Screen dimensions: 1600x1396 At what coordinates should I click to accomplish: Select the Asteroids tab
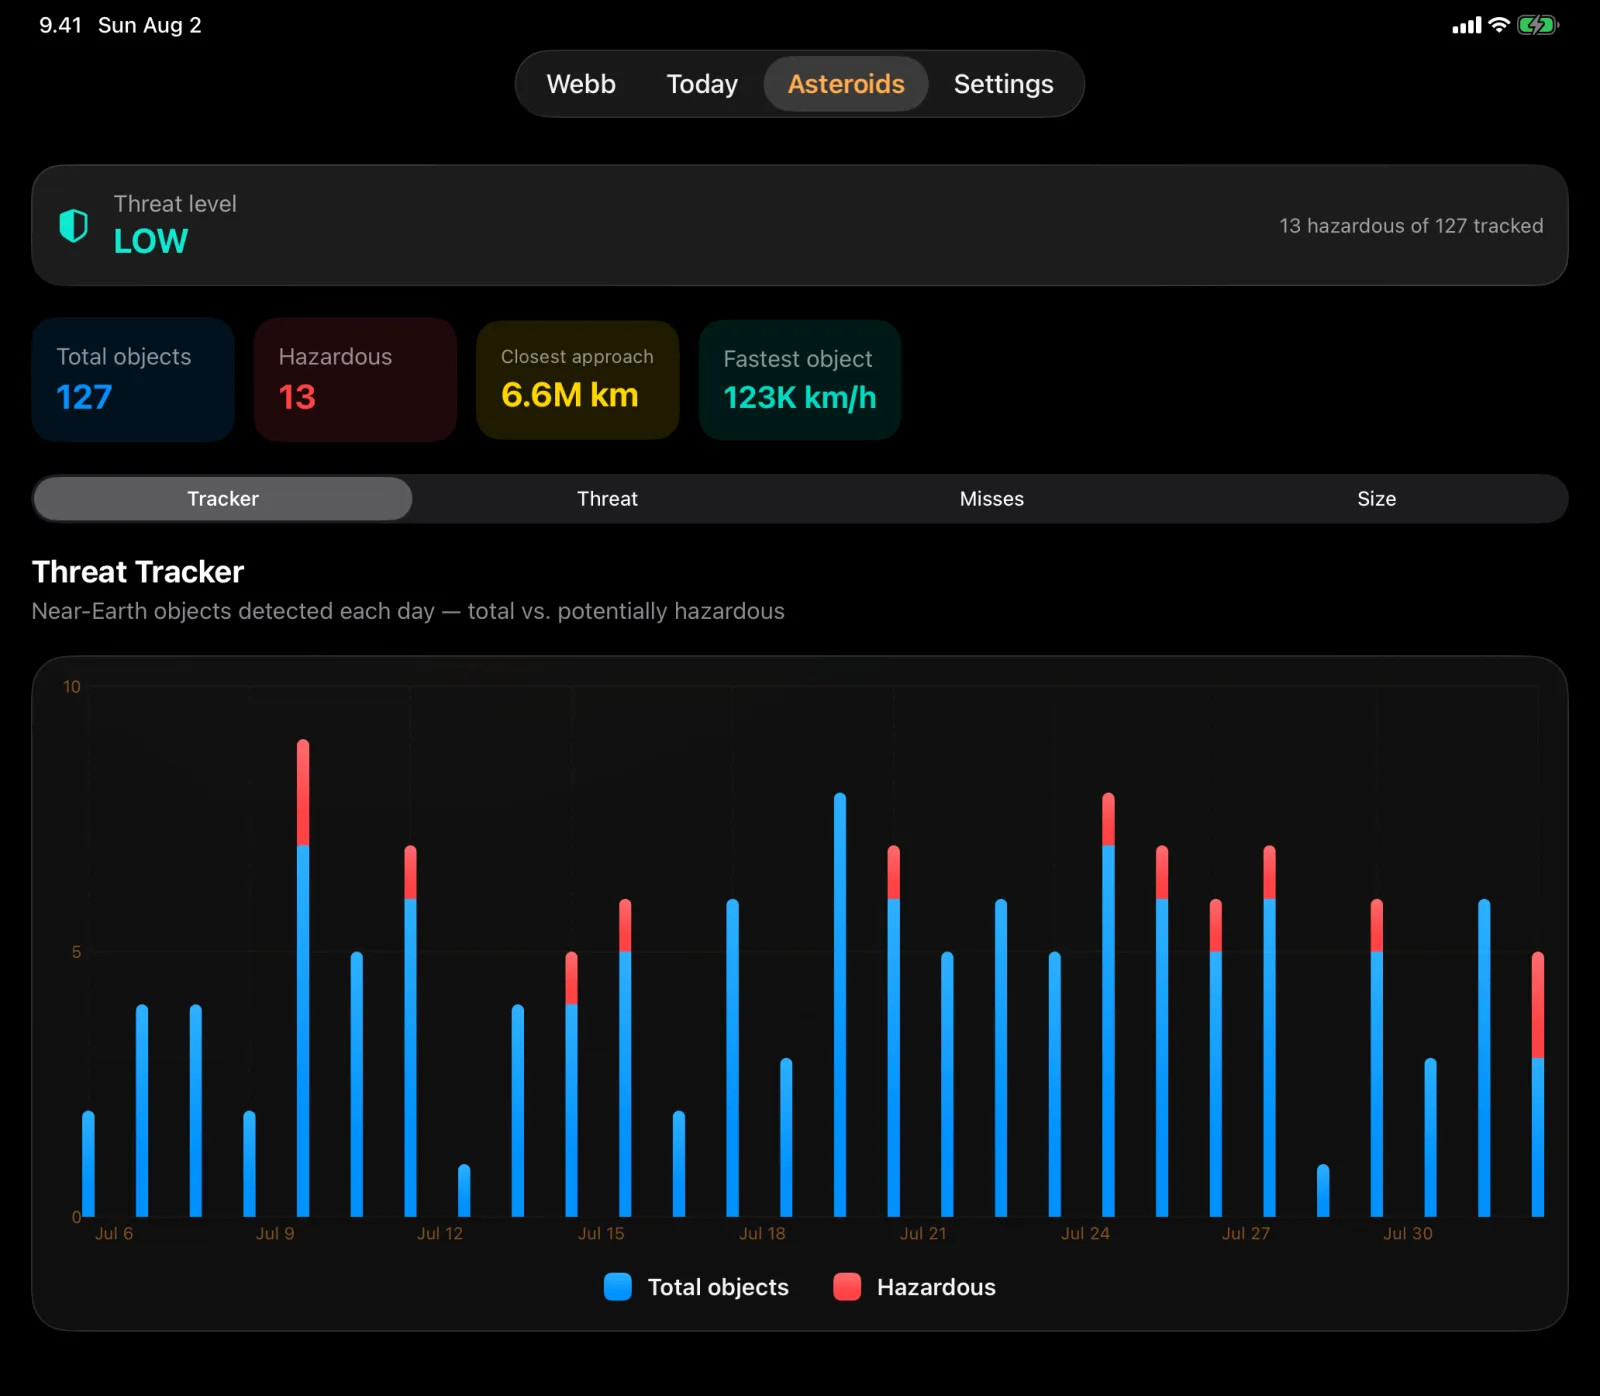[x=846, y=84]
